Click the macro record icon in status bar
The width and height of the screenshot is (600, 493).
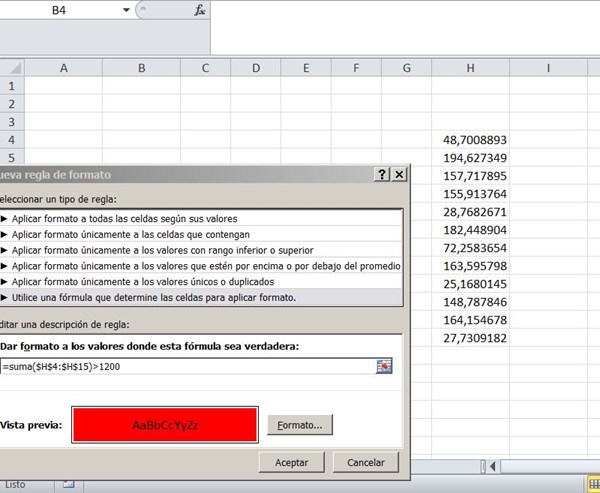click(x=69, y=484)
